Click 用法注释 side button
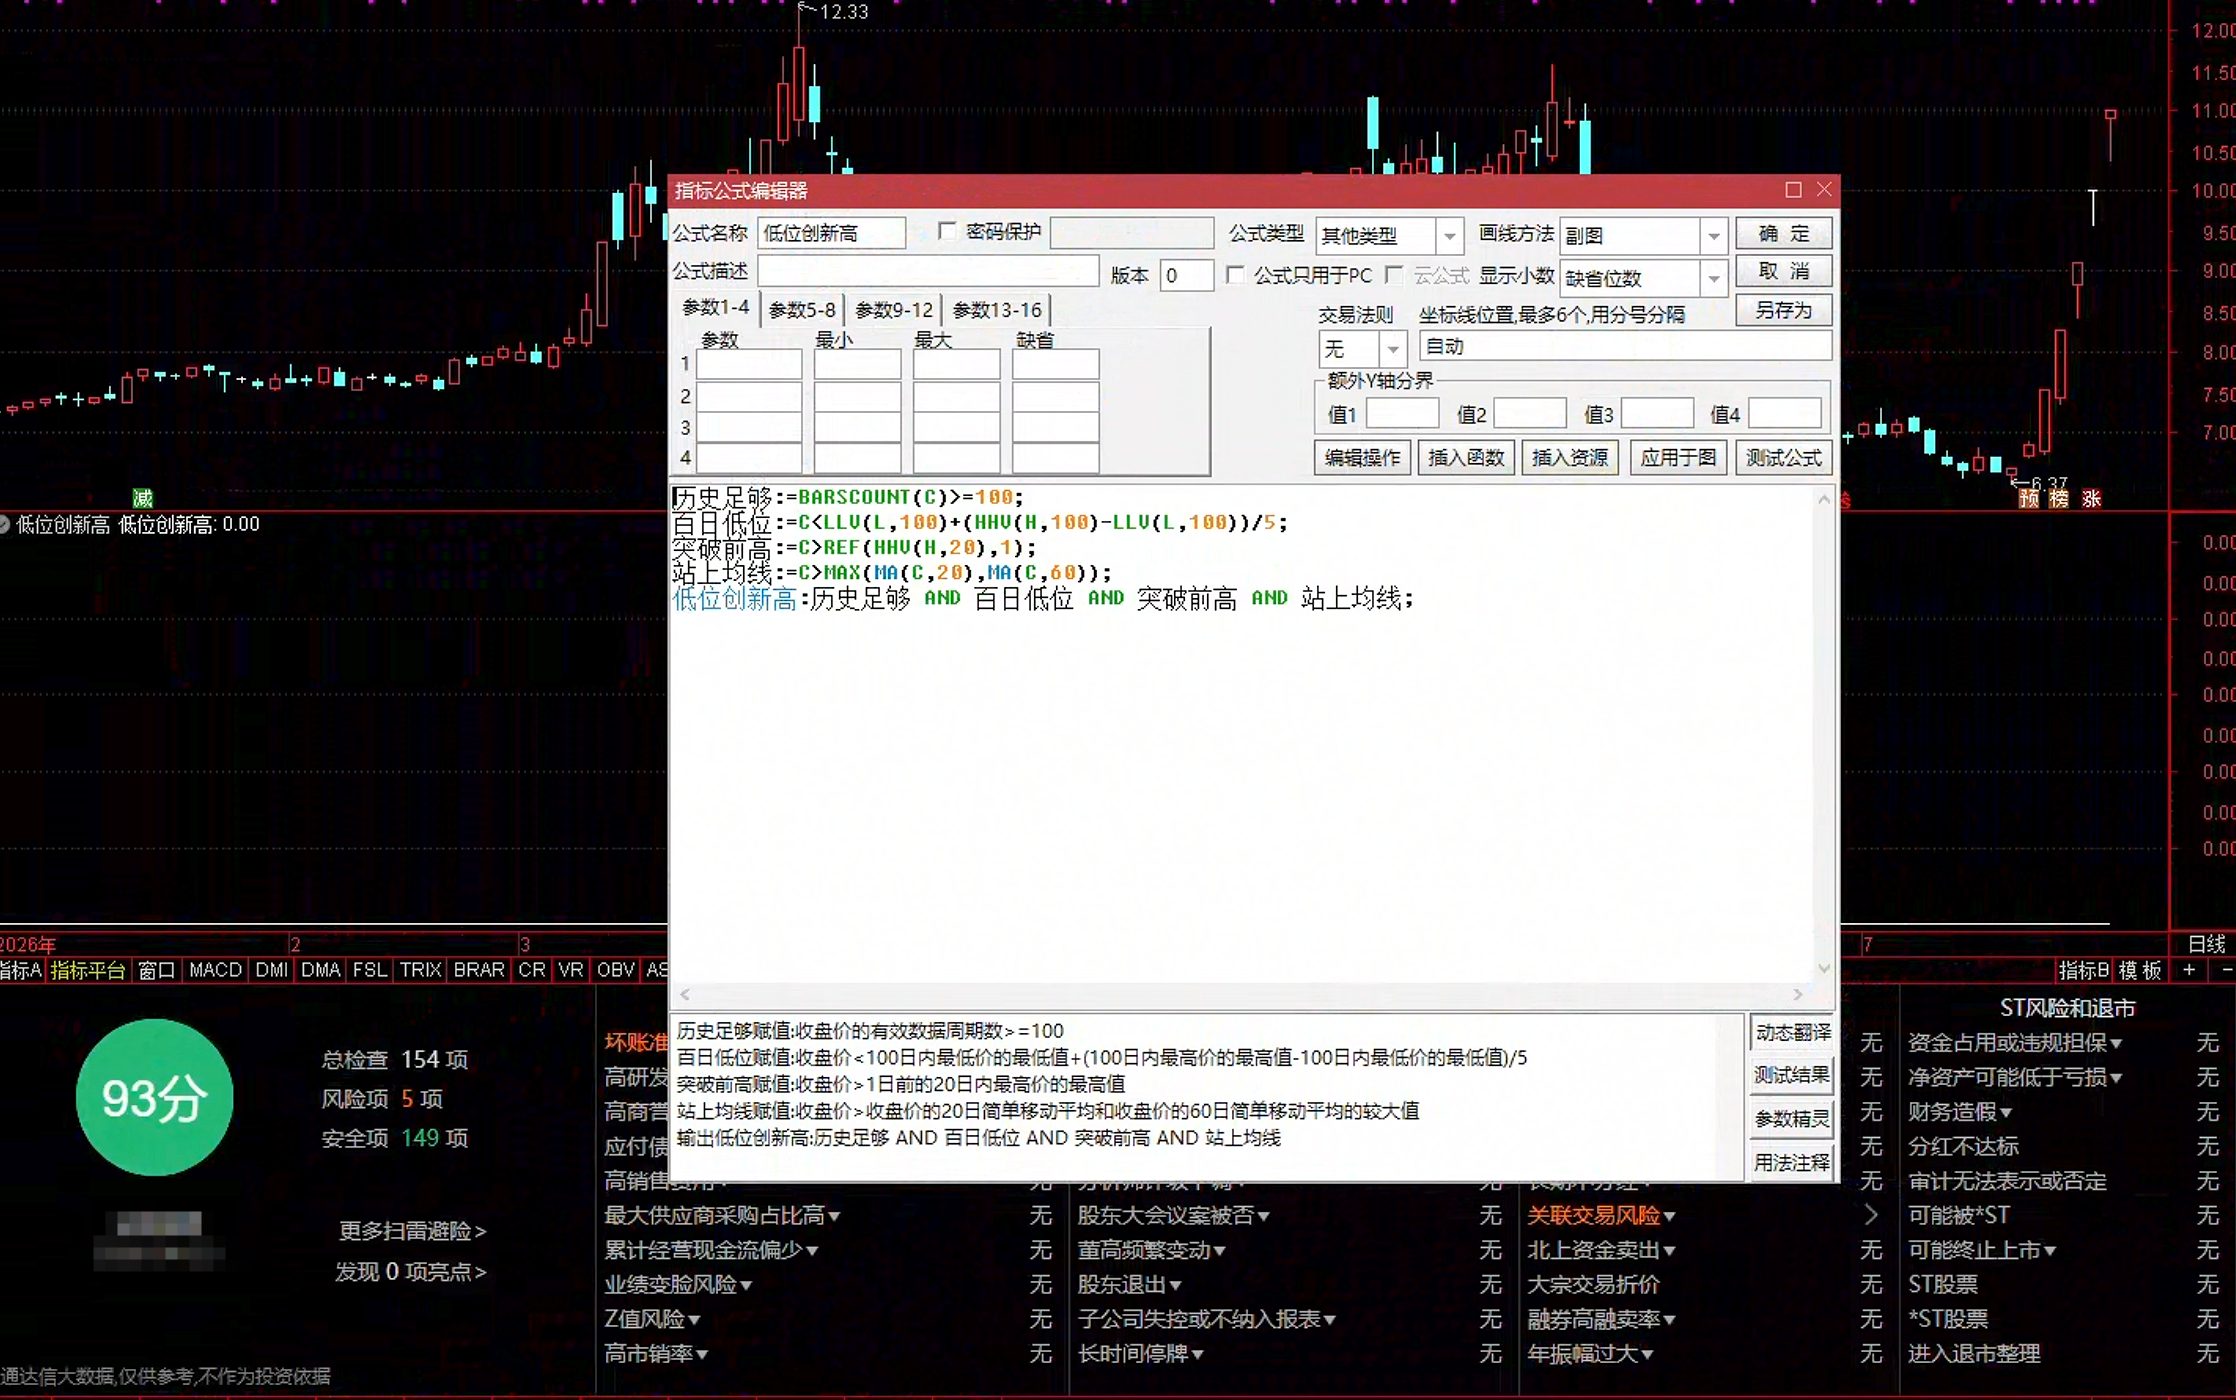2236x1400 pixels. point(1792,1163)
